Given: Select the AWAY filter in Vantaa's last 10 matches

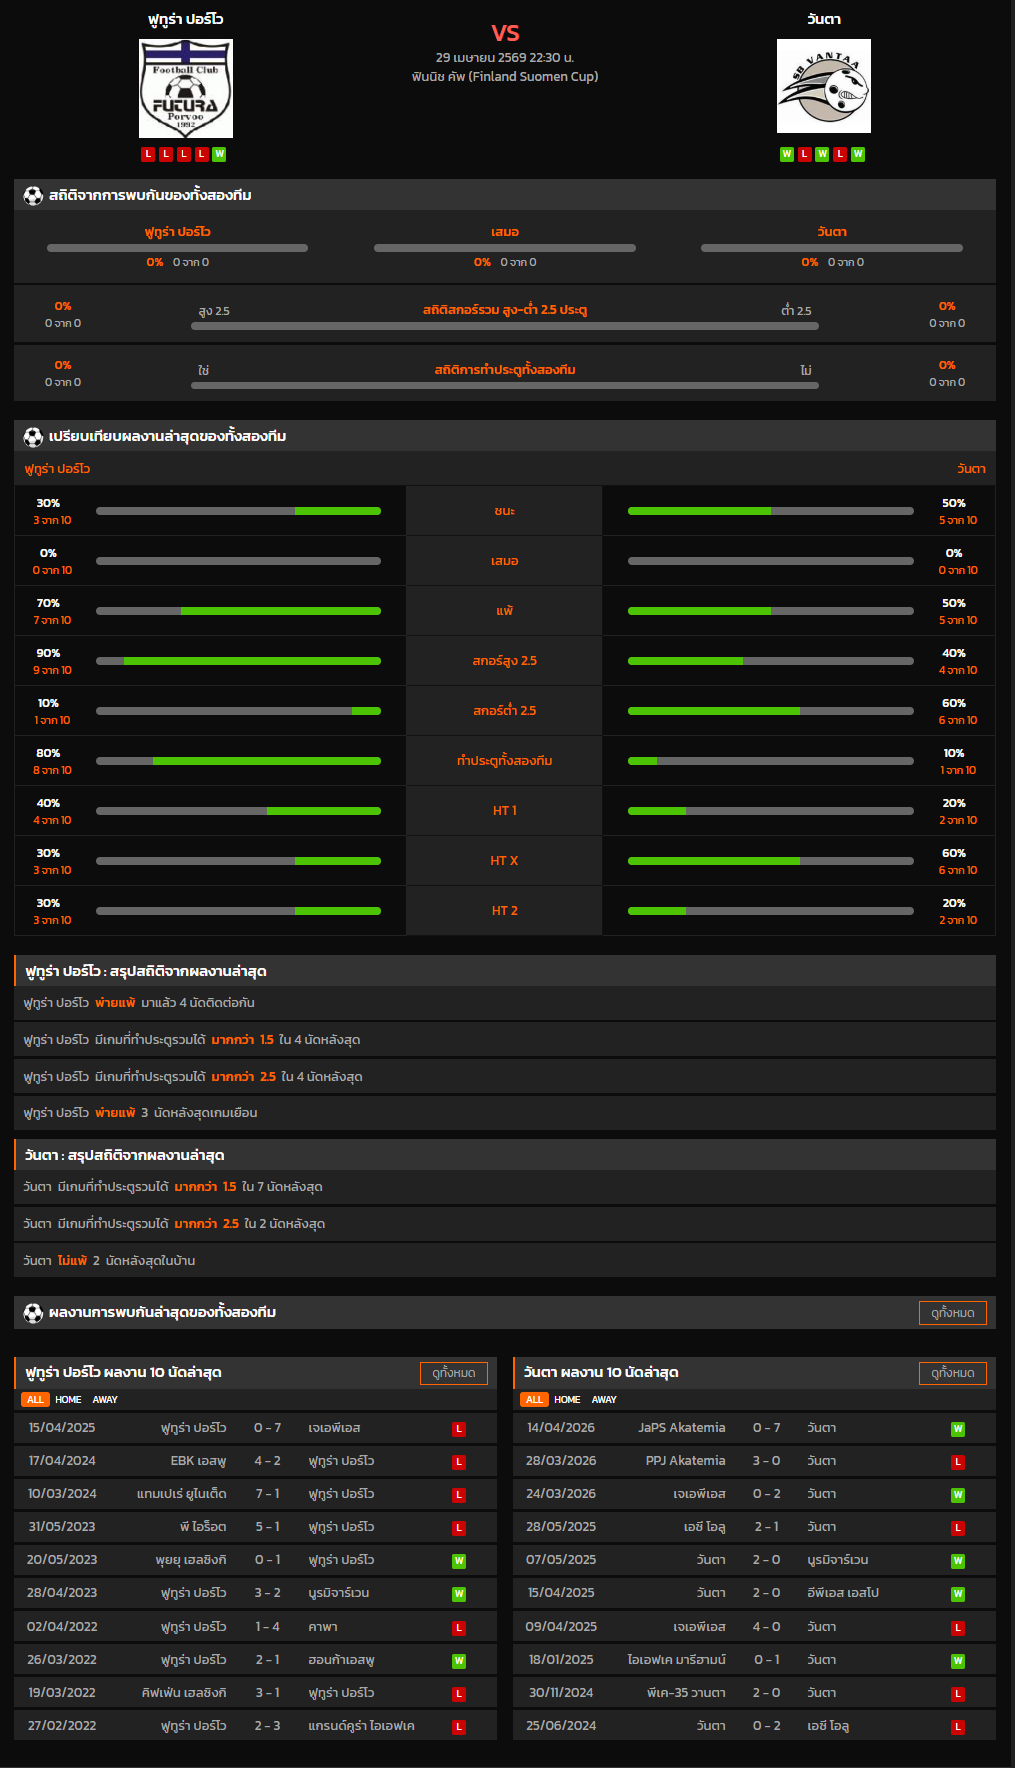Looking at the screenshot, I should click(x=604, y=1400).
